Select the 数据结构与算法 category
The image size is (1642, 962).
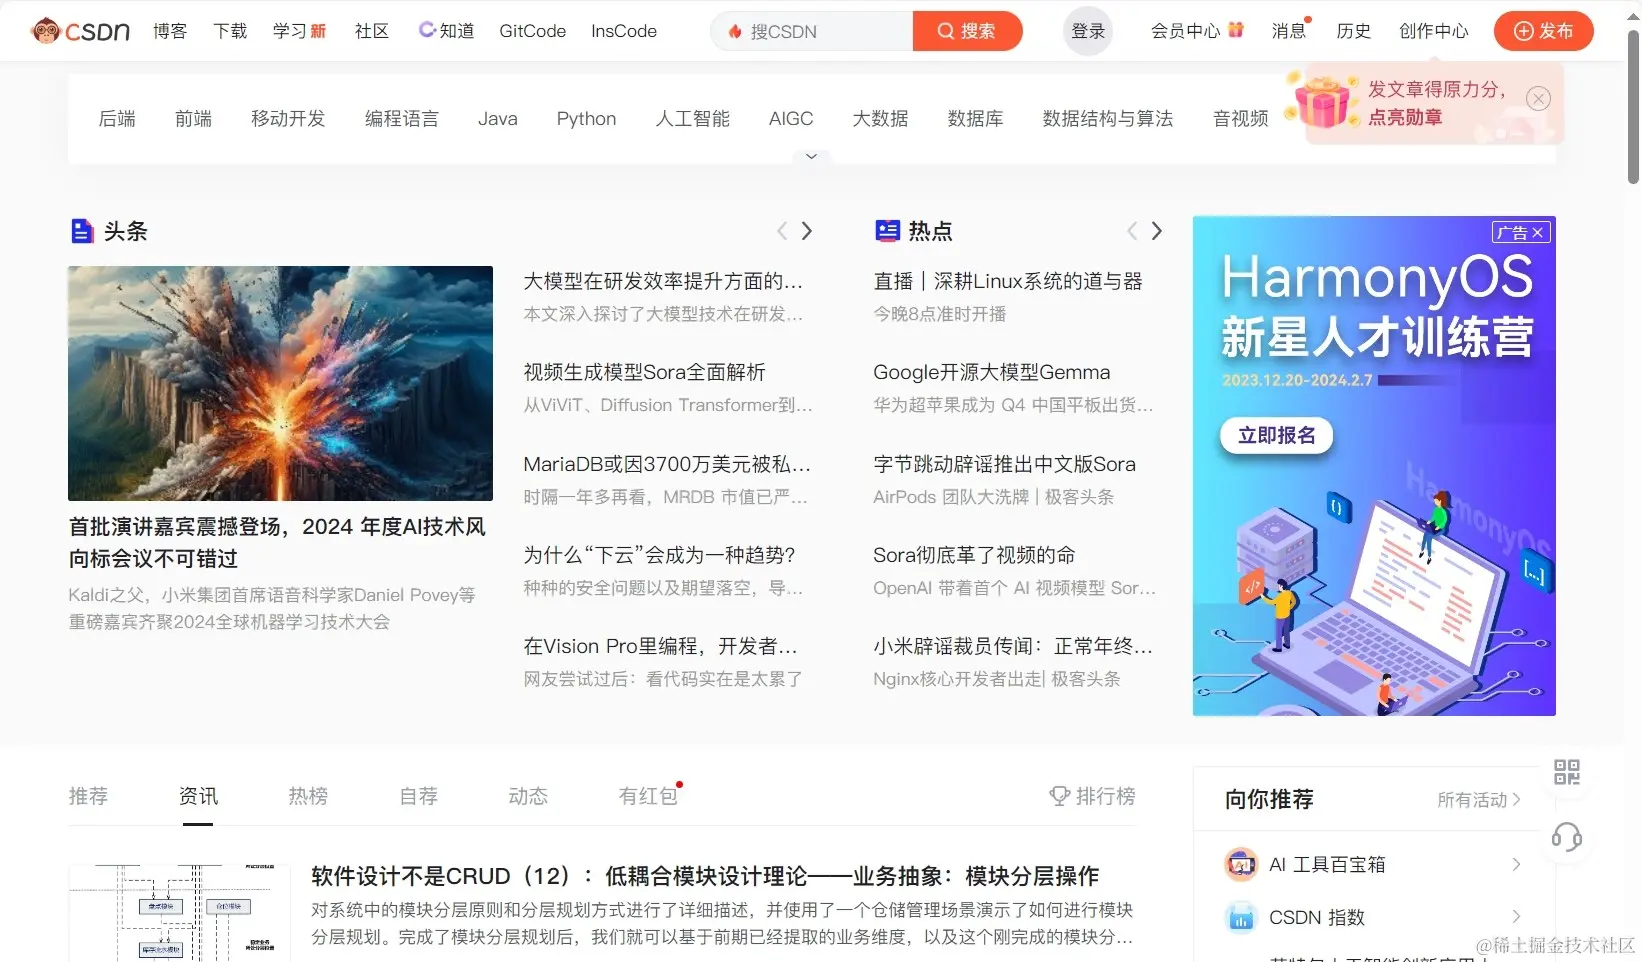point(1108,119)
